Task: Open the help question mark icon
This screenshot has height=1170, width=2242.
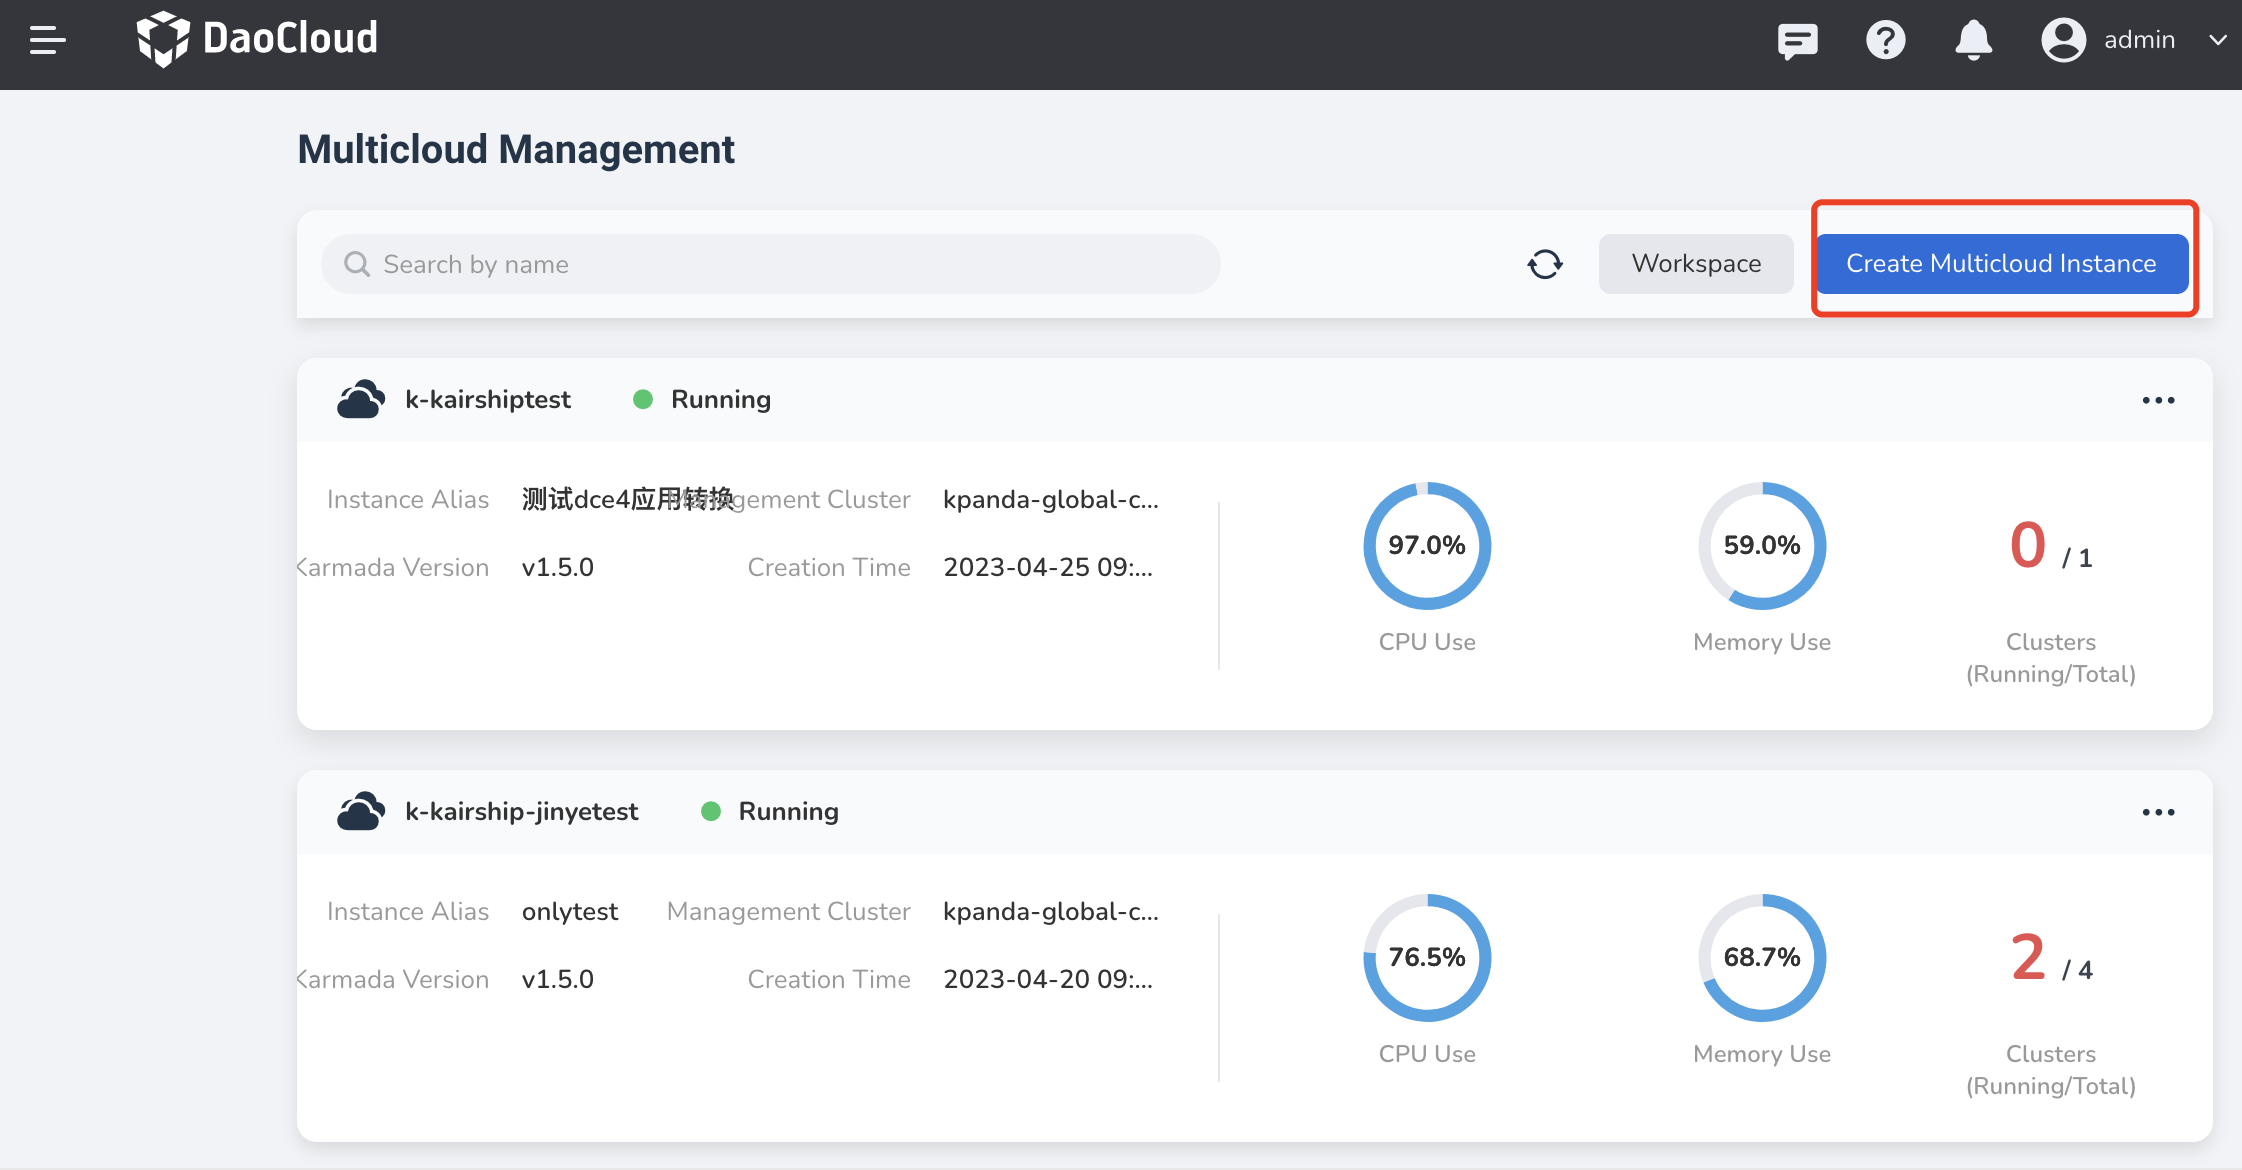Action: (1885, 40)
